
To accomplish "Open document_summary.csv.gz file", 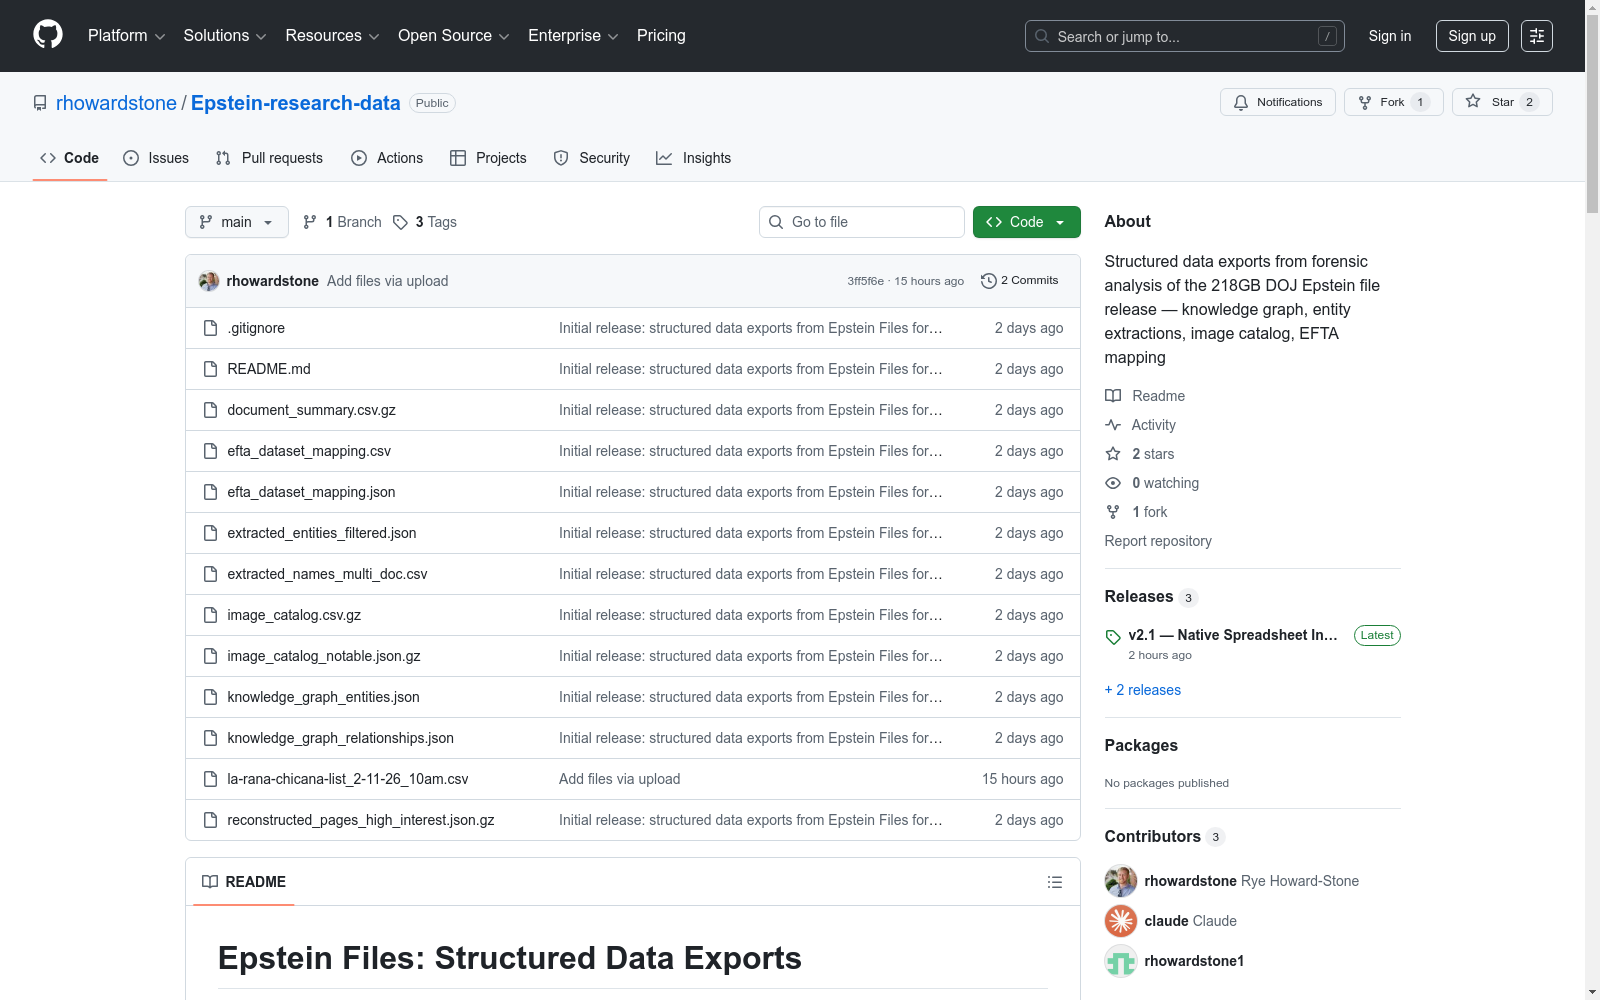I will (x=312, y=410).
